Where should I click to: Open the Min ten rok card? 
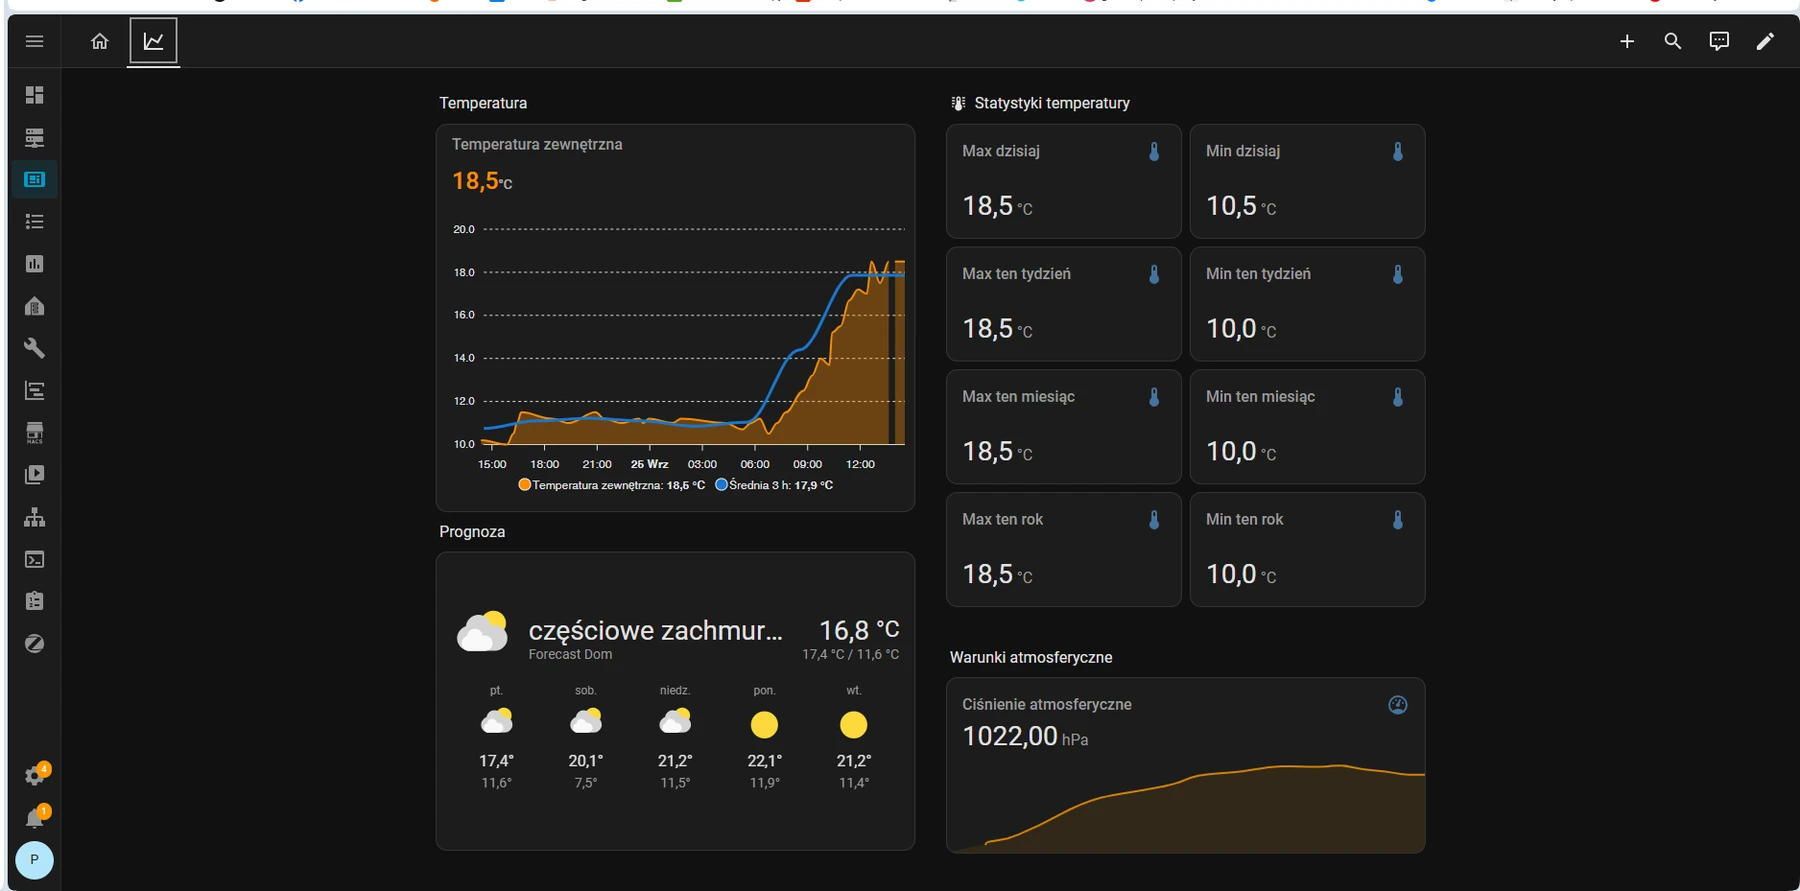pos(1307,550)
